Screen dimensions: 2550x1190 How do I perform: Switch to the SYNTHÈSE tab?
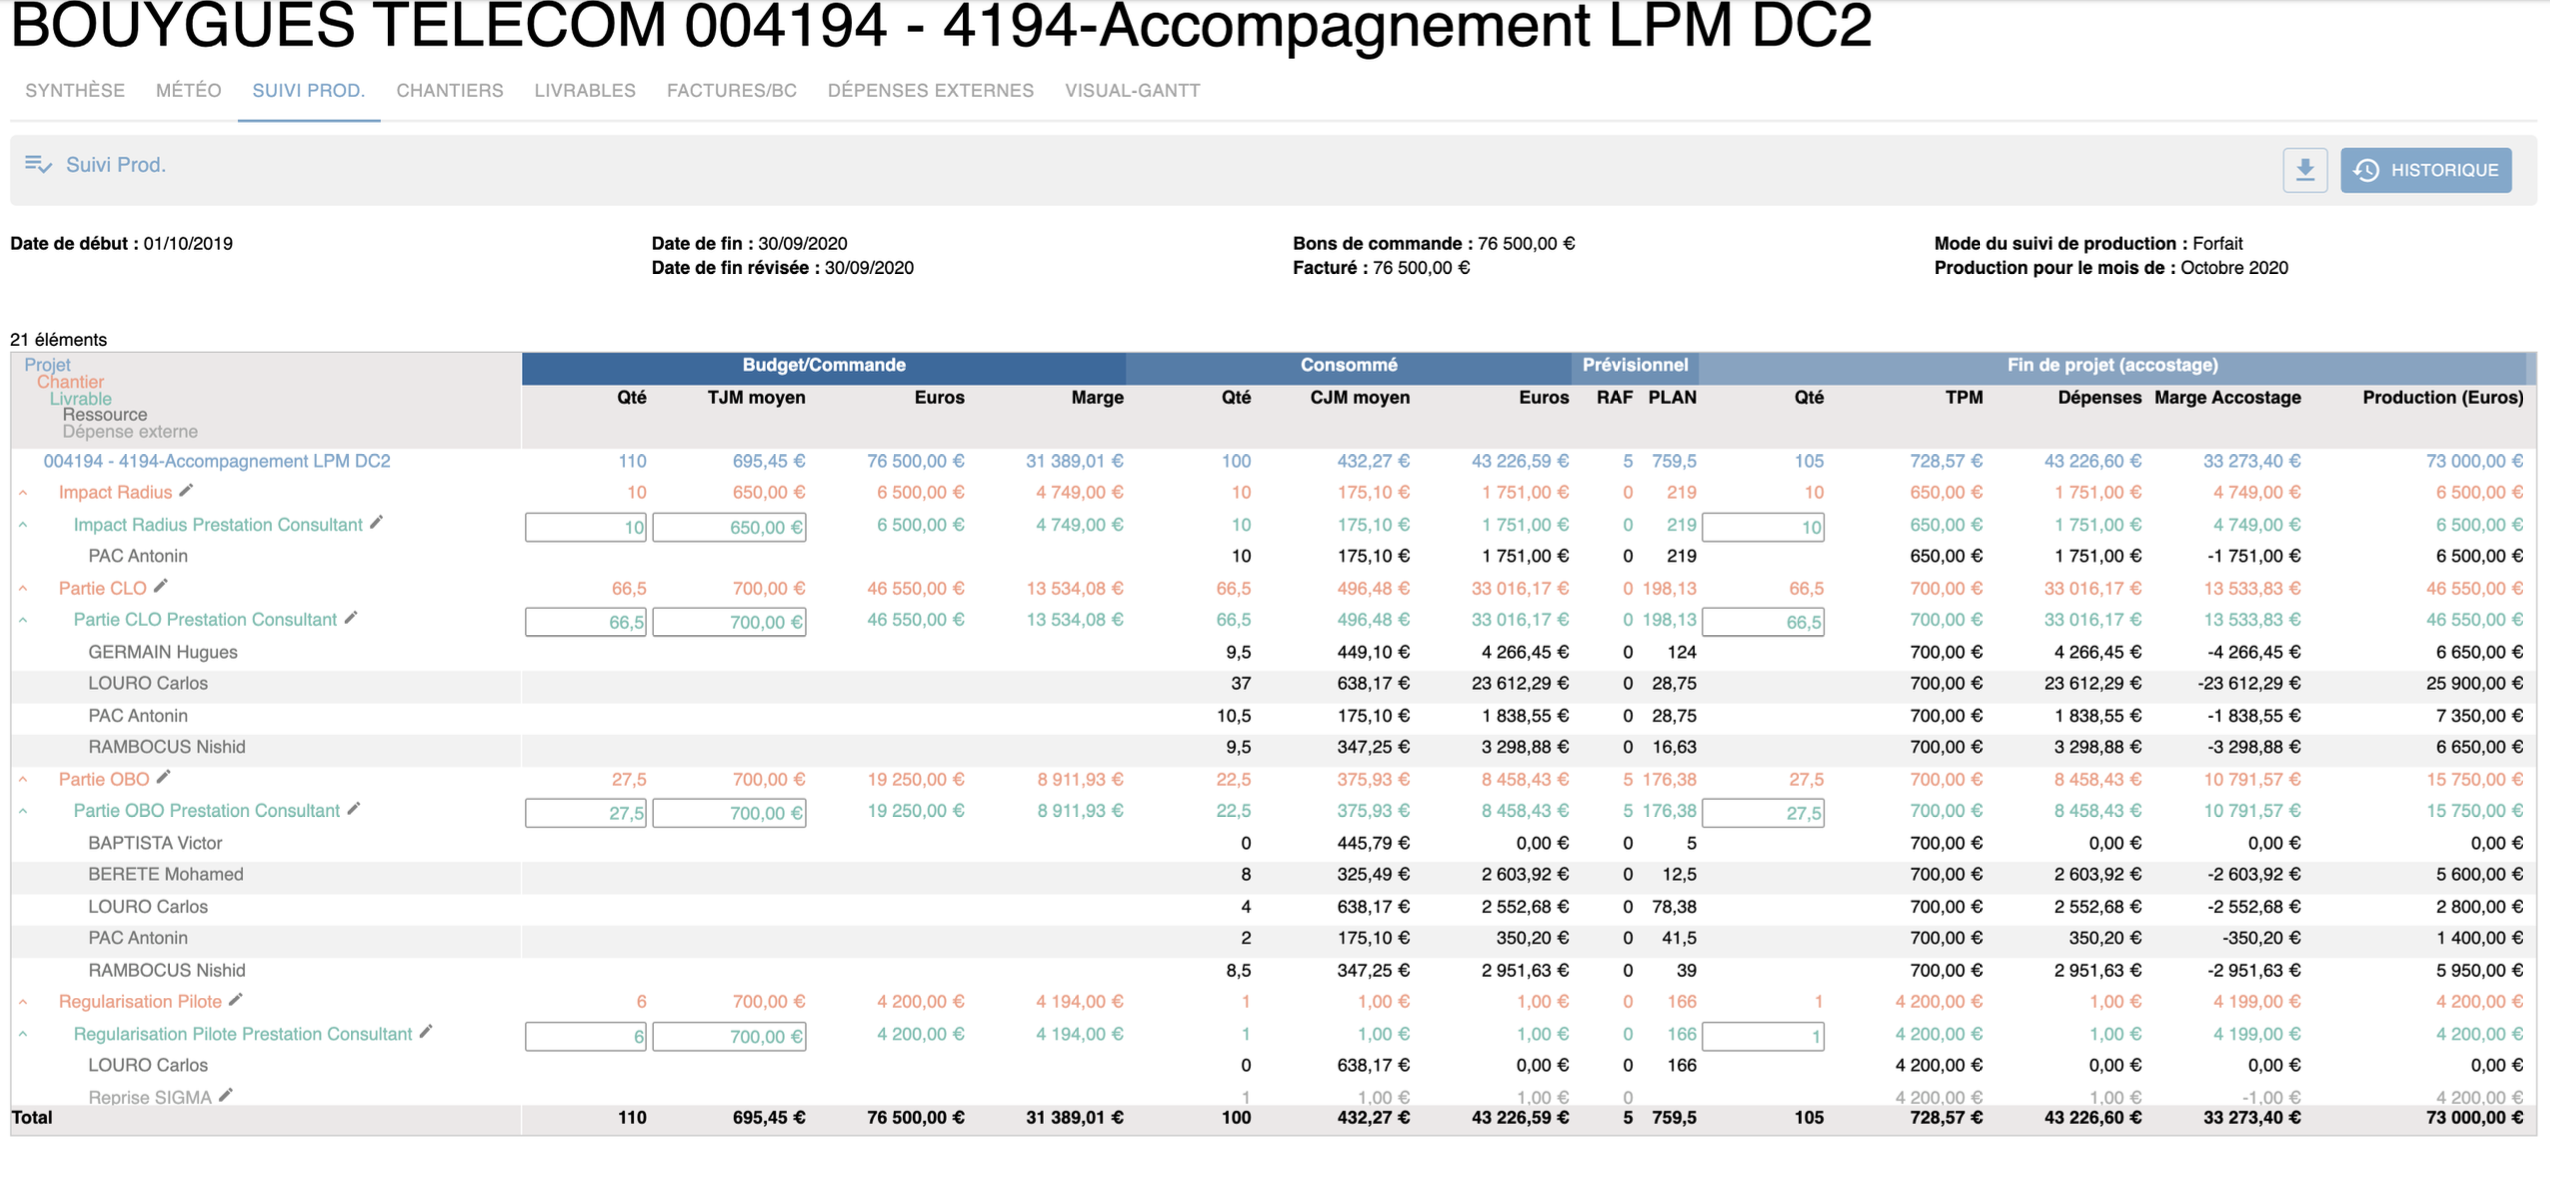(75, 91)
